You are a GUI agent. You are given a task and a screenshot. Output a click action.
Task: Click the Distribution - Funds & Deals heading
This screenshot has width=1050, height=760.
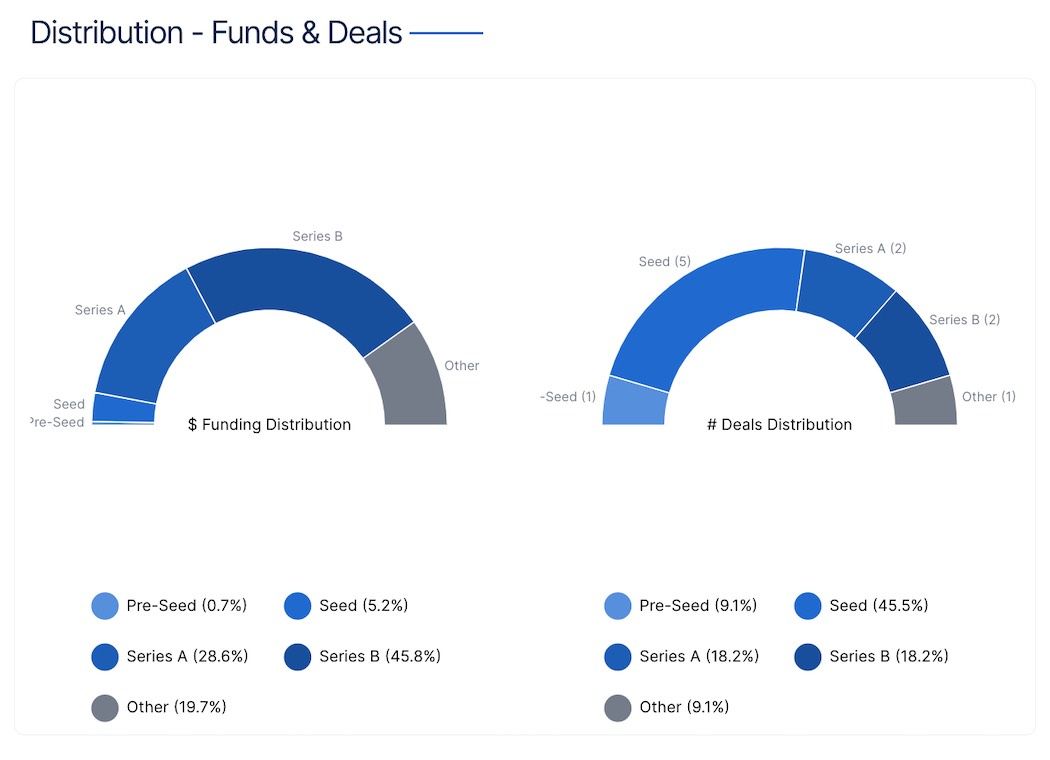coord(216,33)
